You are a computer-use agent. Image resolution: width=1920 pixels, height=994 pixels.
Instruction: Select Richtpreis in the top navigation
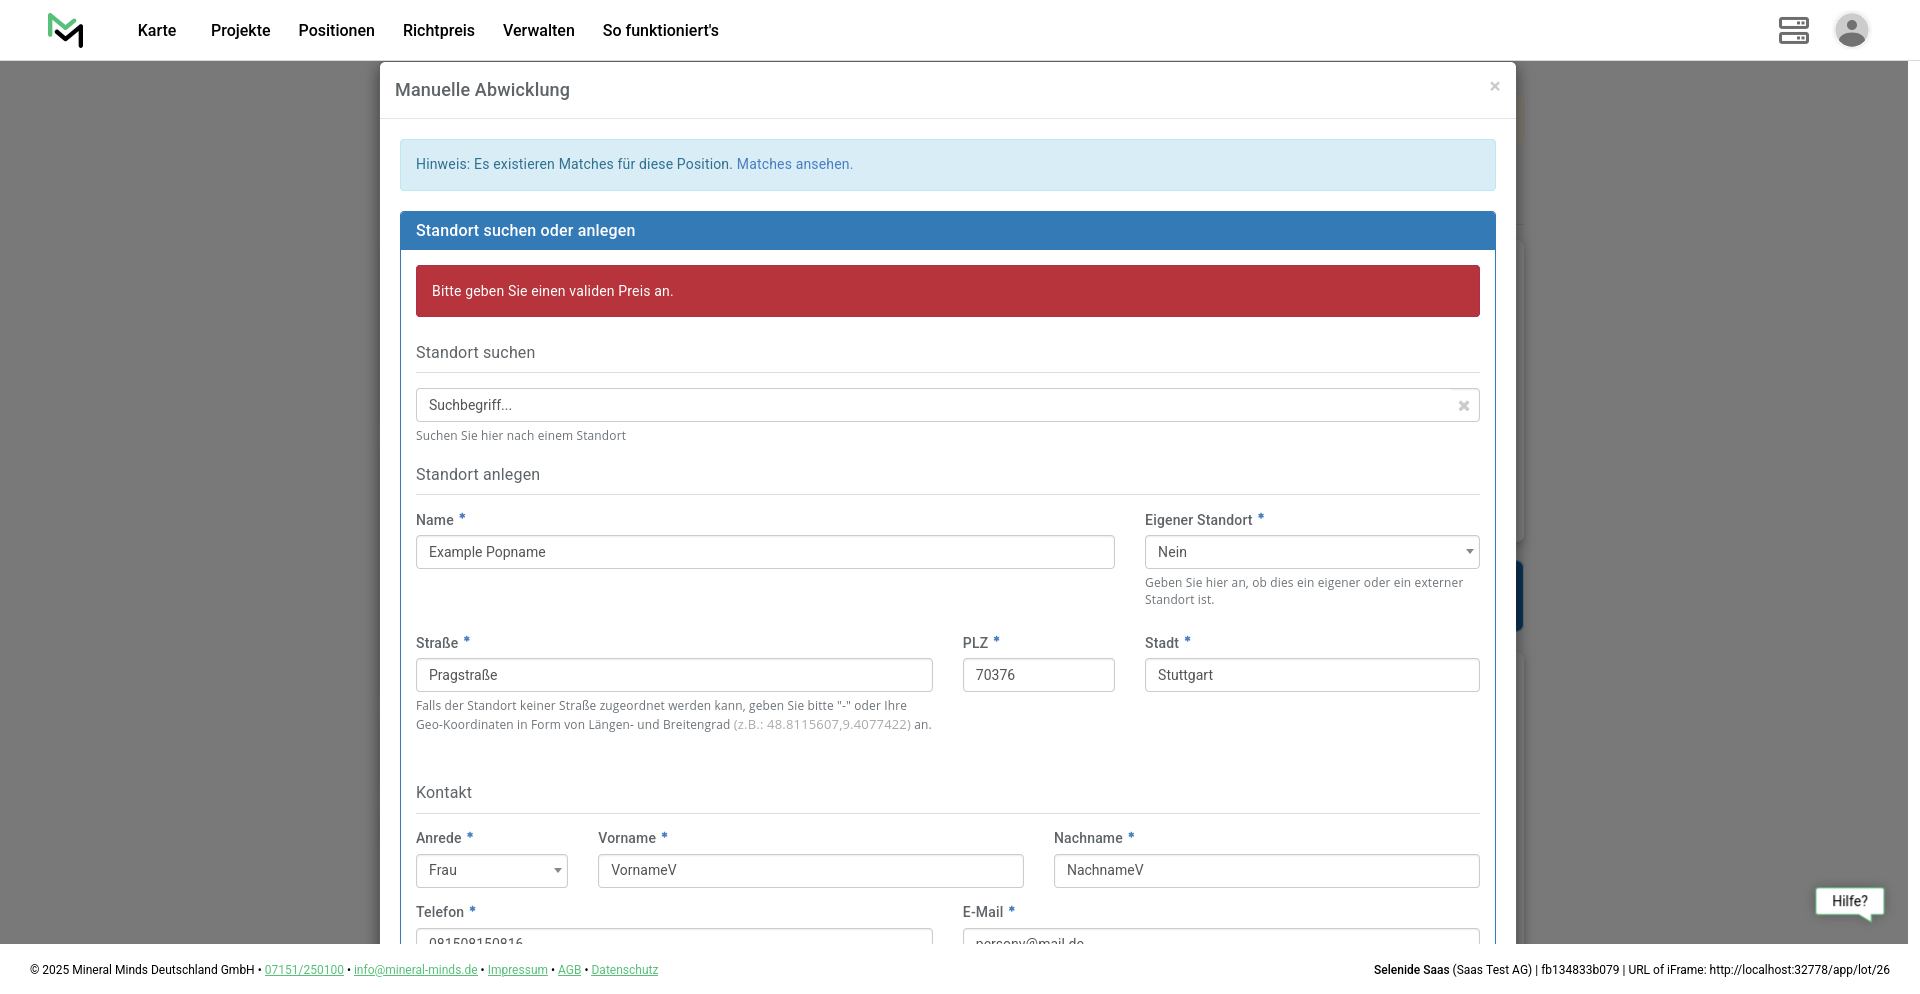tap(438, 31)
